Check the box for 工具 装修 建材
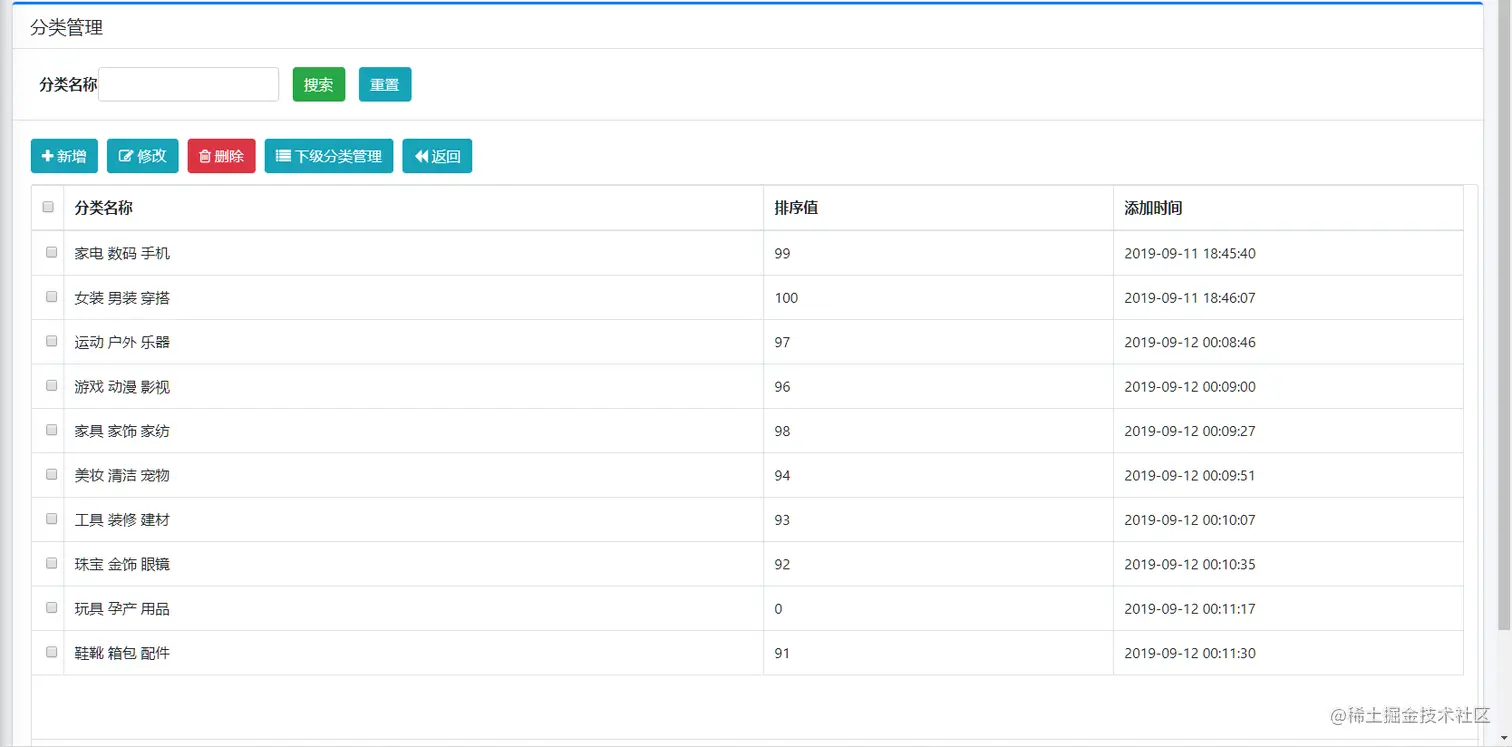This screenshot has height=747, width=1512. pyautogui.click(x=52, y=518)
